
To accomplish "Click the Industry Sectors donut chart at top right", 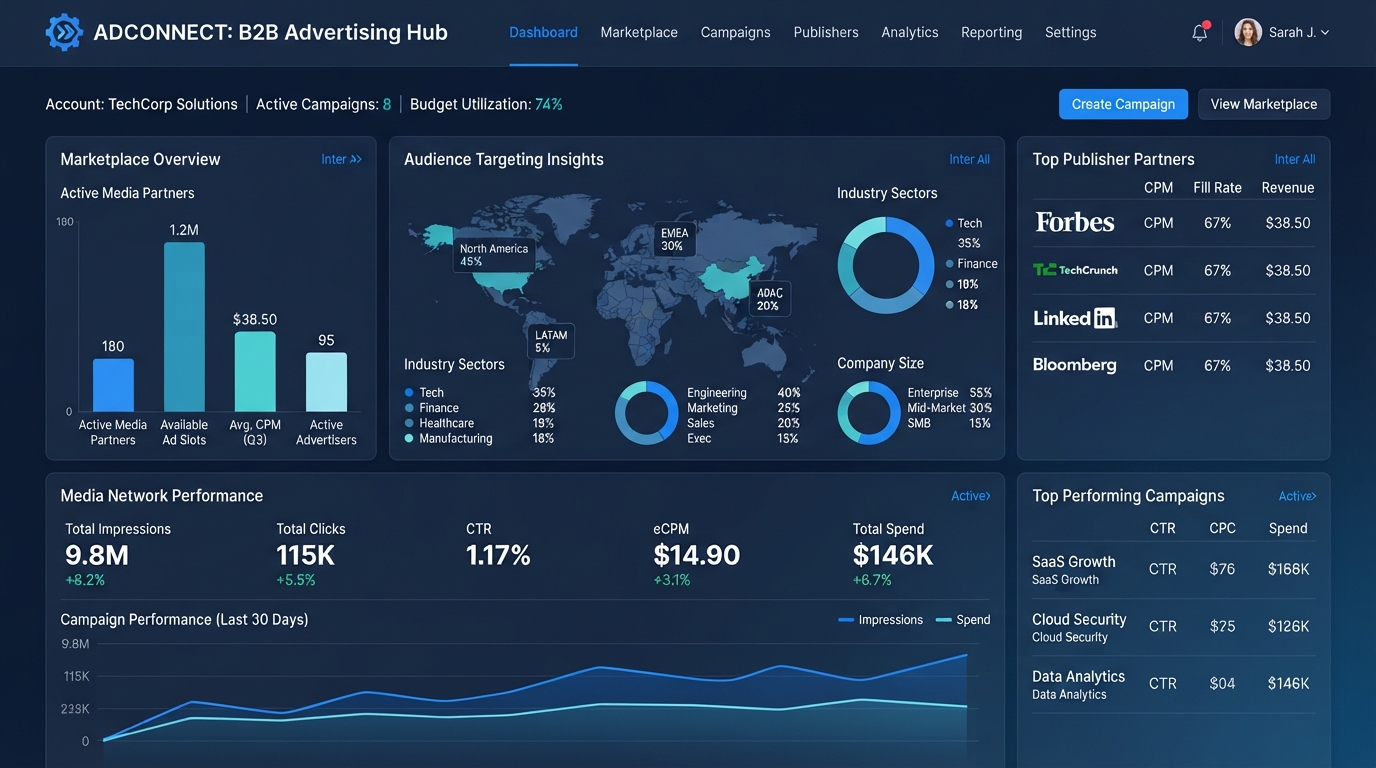I will (885, 265).
